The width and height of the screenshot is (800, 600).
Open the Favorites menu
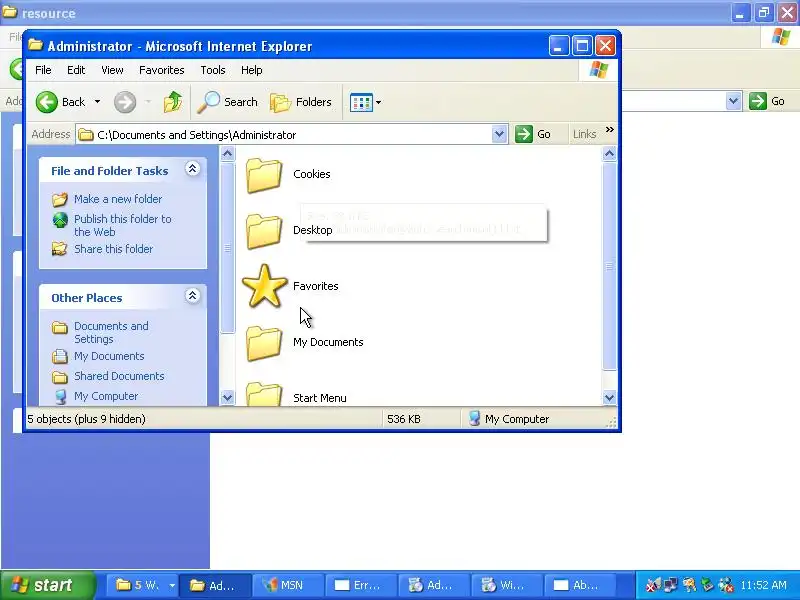(x=162, y=70)
